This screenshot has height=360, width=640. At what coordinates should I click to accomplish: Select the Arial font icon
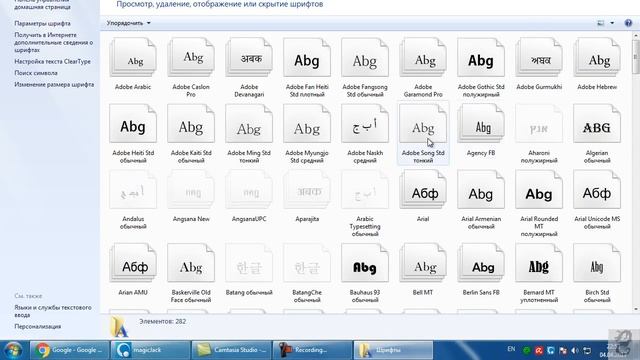422,190
